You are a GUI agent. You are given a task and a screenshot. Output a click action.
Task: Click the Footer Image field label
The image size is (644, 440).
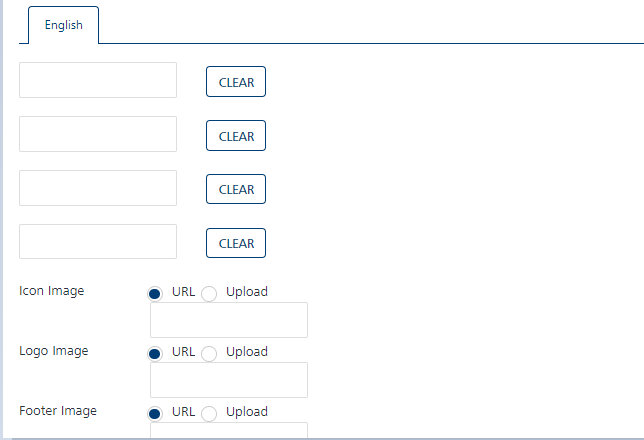click(58, 411)
